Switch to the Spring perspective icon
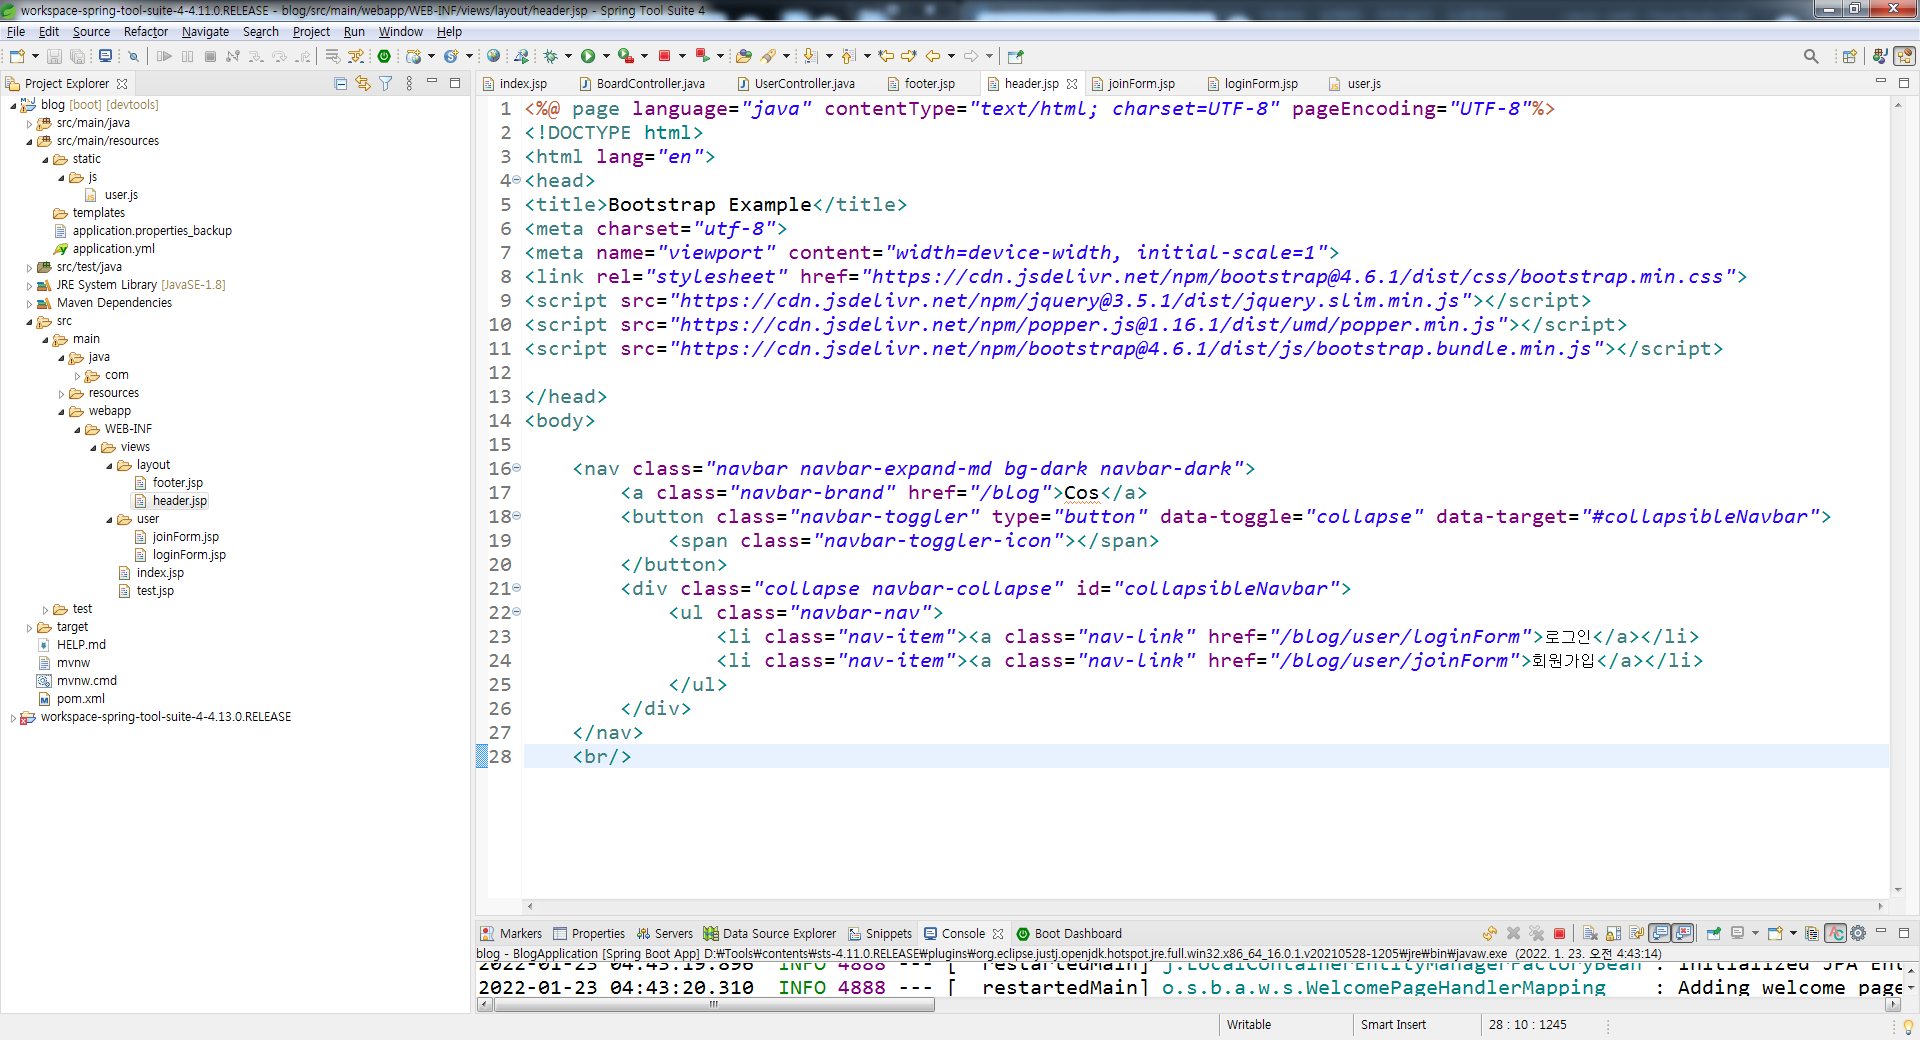Screen dimensions: 1920x1040 pyautogui.click(x=1905, y=56)
